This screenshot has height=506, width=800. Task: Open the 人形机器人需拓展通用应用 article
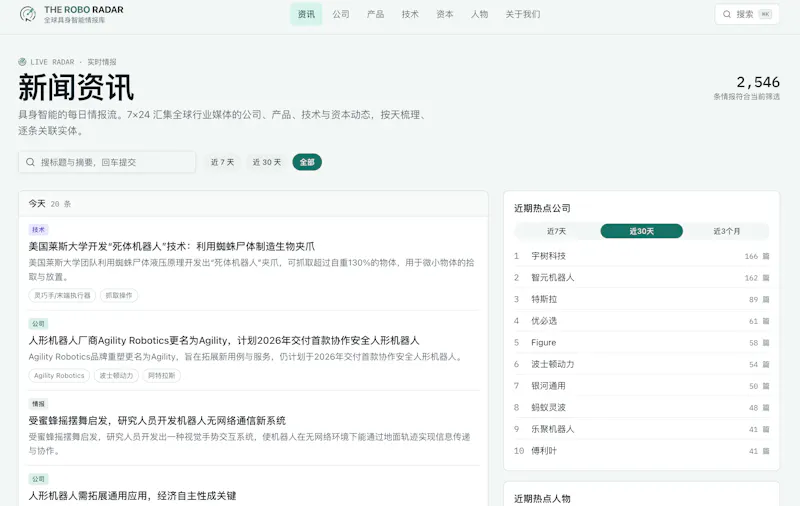pos(133,495)
